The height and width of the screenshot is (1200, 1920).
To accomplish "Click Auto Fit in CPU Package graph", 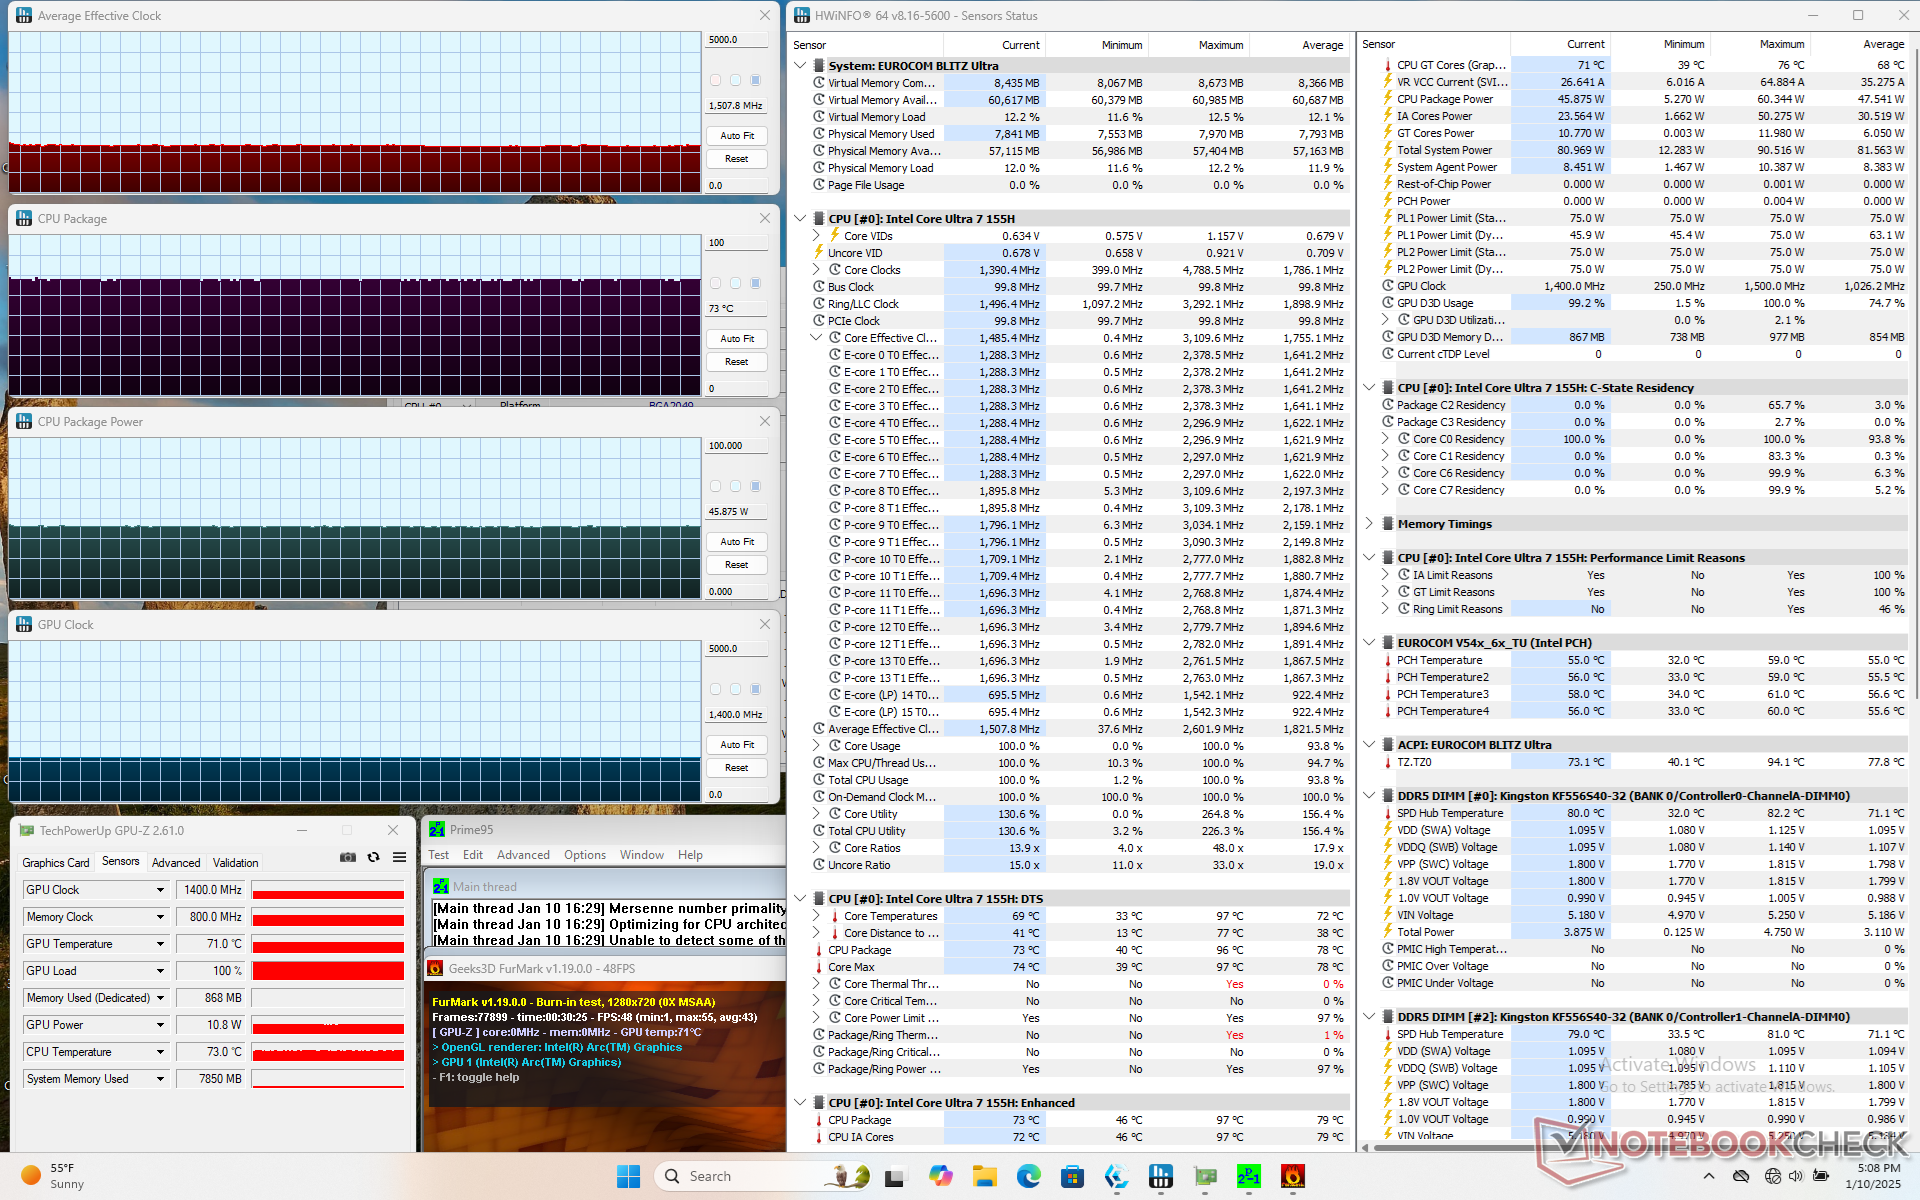I will 737,339.
